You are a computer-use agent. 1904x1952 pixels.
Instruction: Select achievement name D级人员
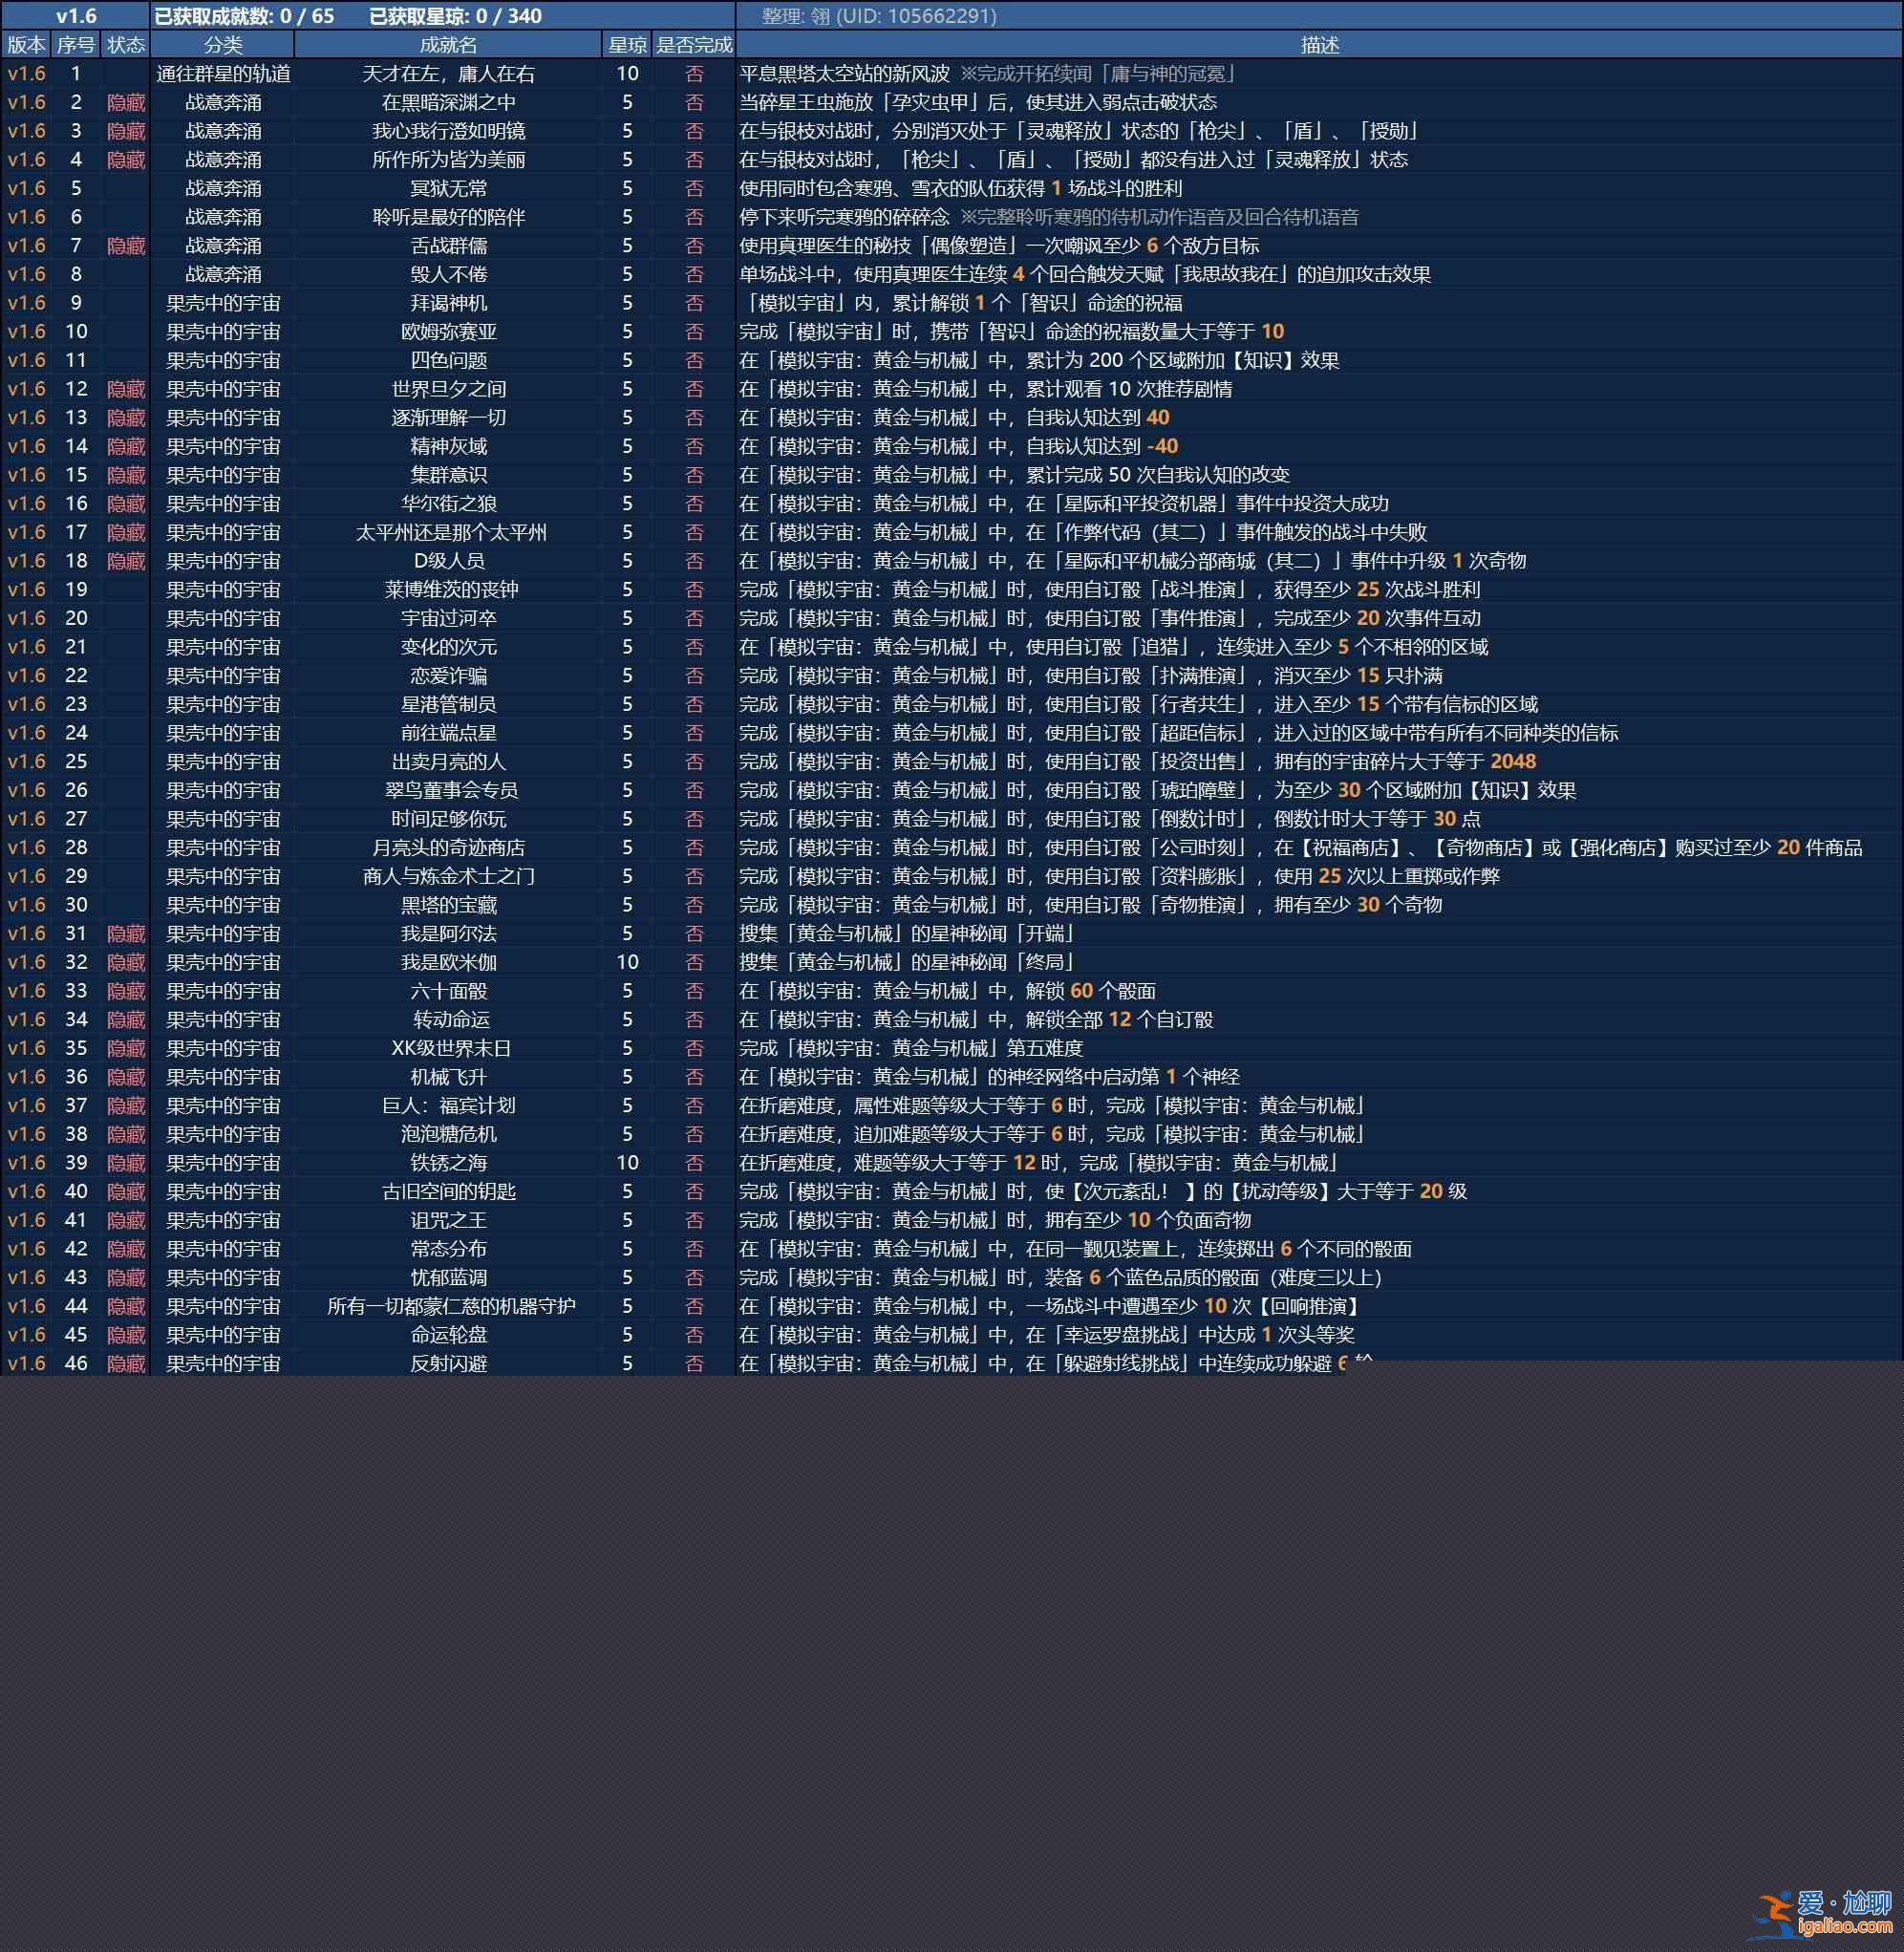(x=448, y=561)
